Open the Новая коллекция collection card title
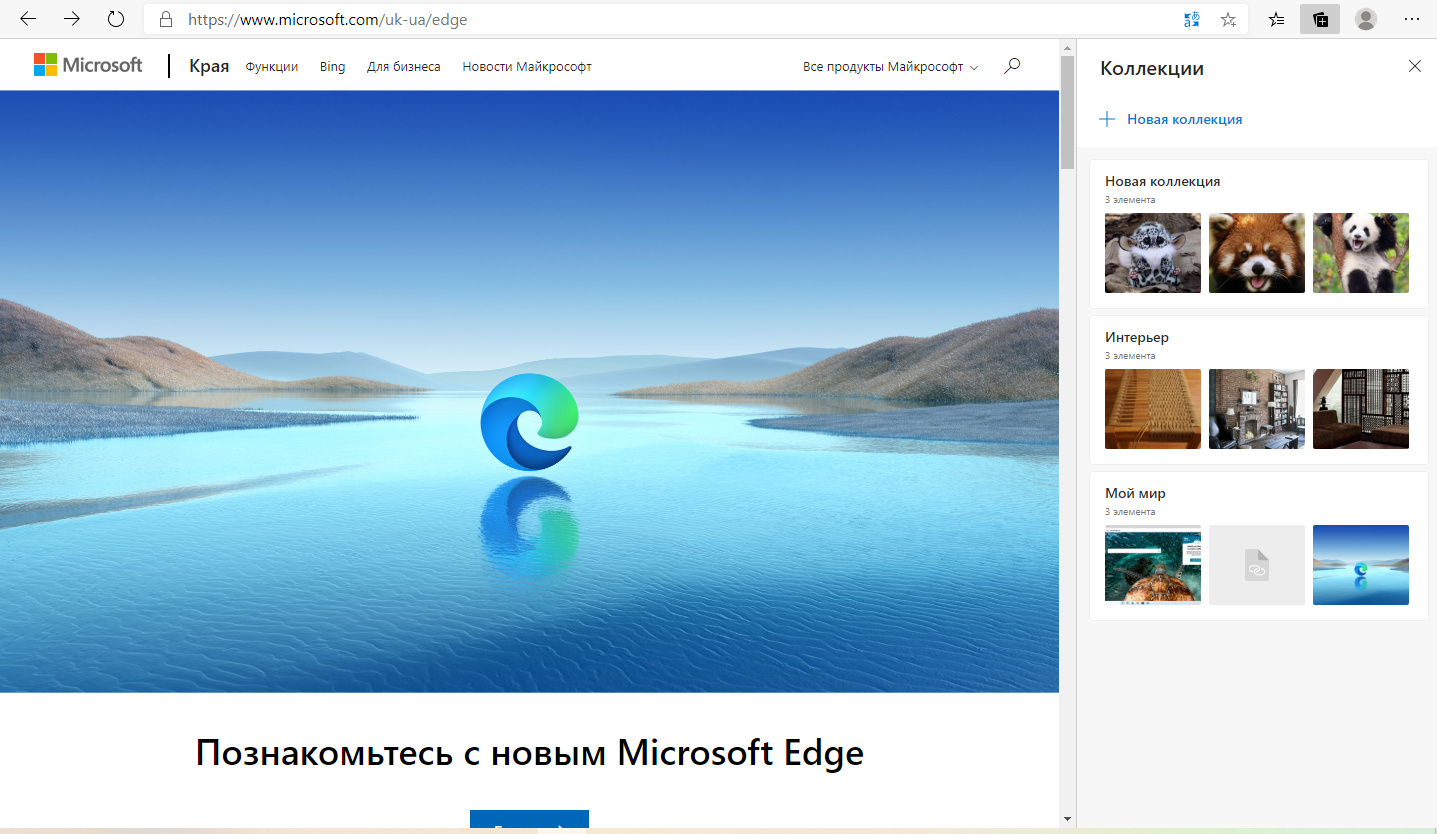 click(1163, 181)
